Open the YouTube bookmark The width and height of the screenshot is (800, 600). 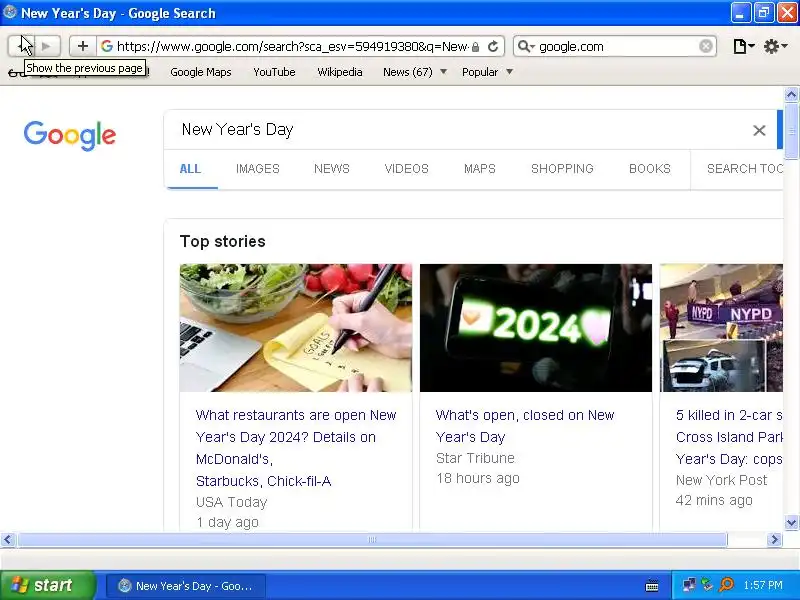pos(274,72)
